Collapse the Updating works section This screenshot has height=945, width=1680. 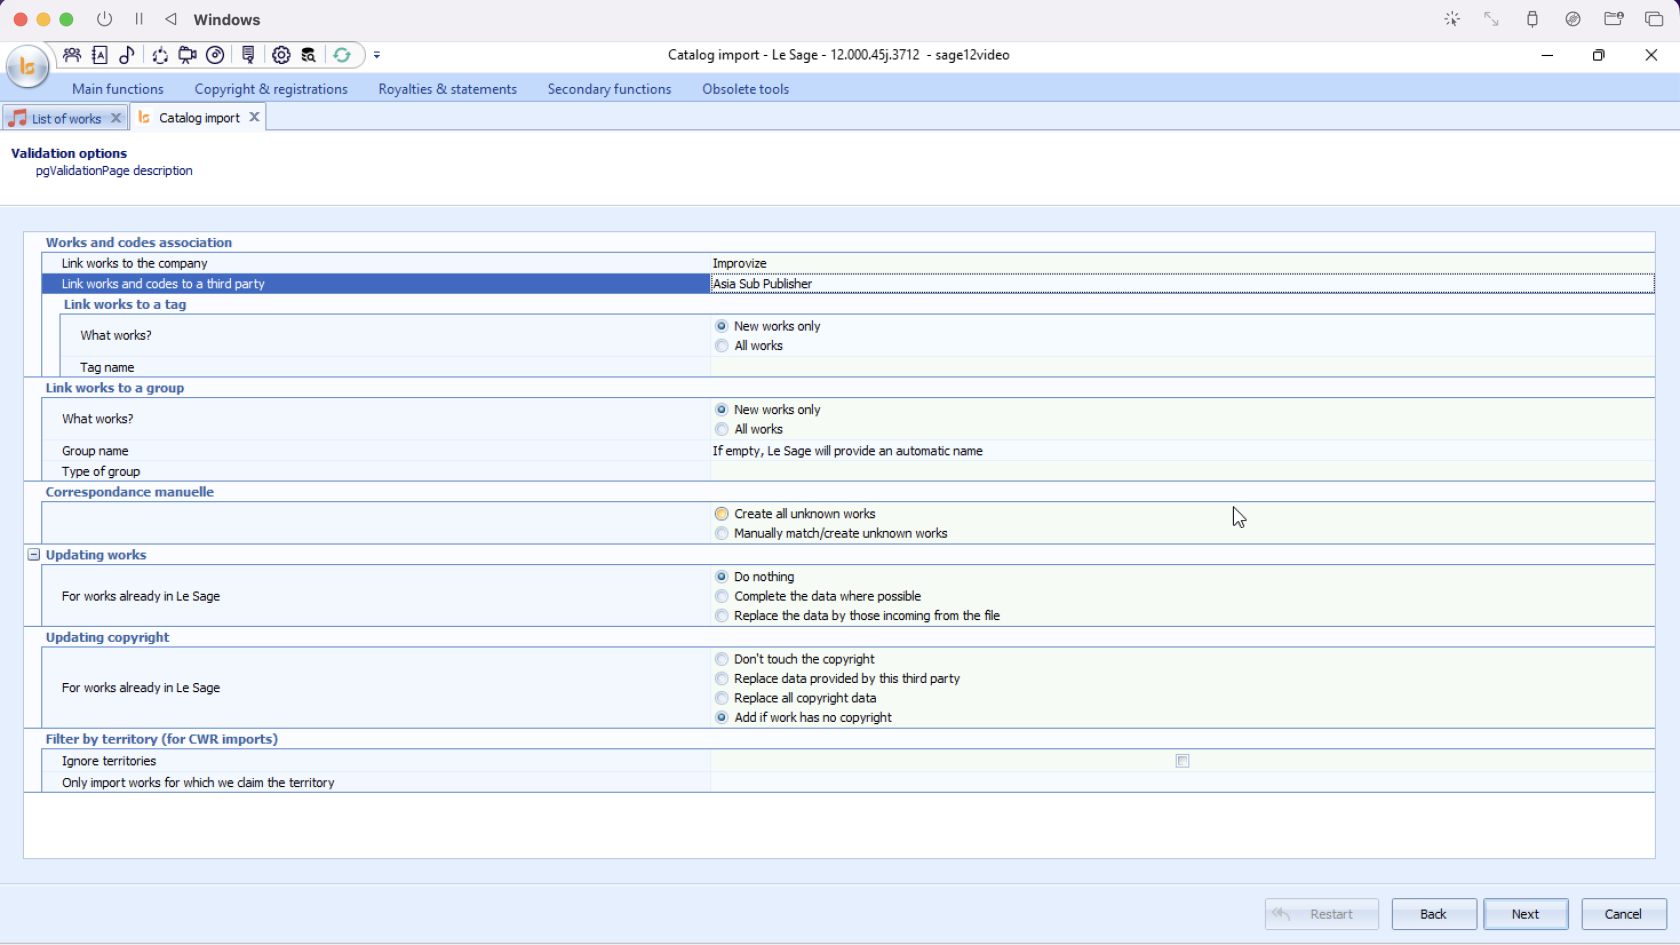point(33,554)
